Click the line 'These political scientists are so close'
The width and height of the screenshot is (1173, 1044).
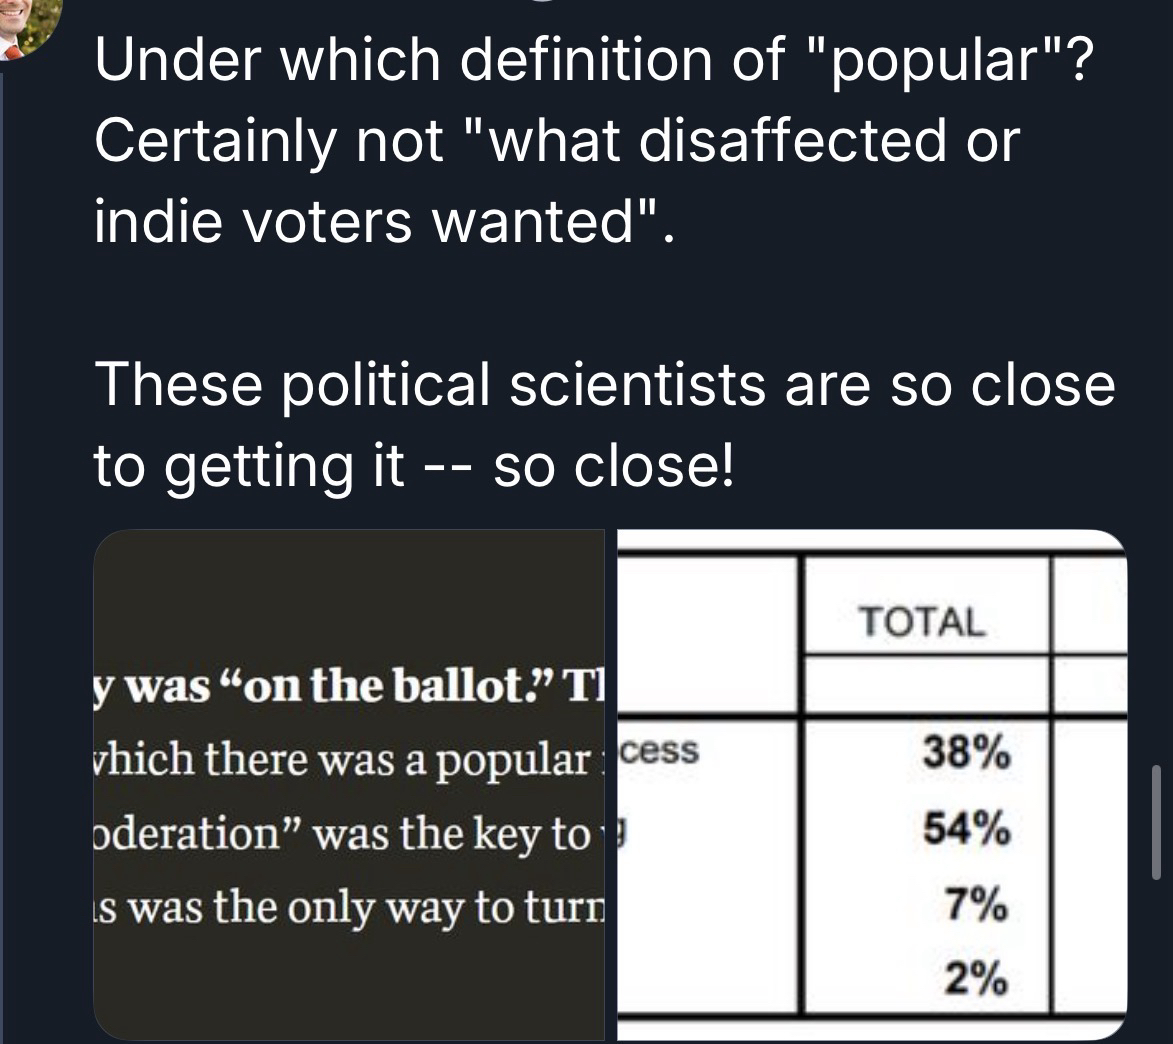point(603,385)
